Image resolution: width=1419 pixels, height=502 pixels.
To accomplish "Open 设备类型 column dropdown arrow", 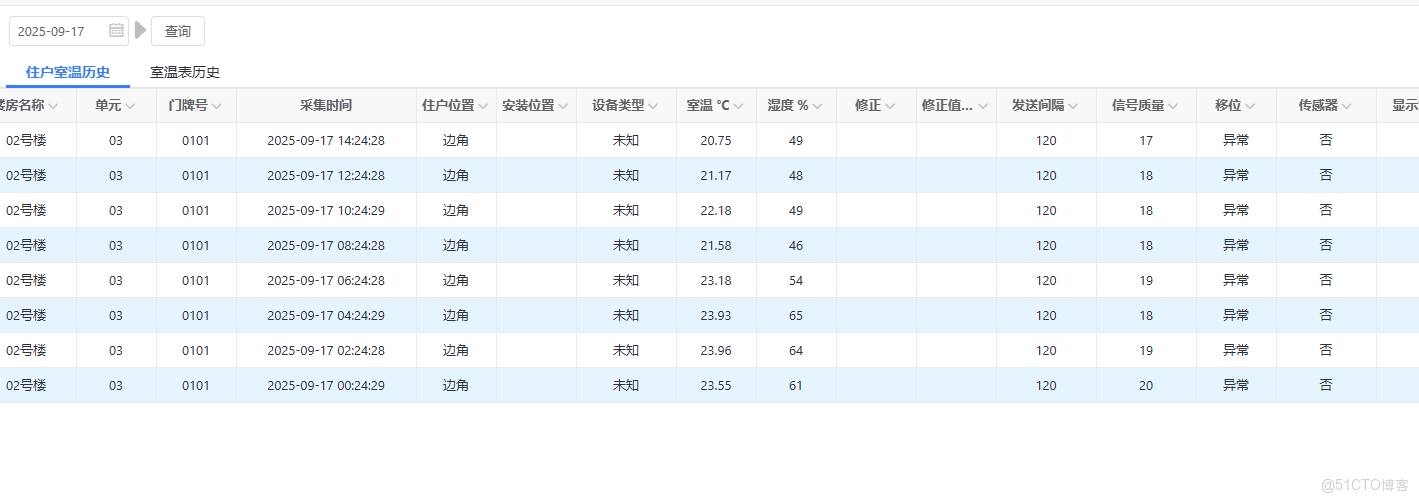I will [653, 106].
